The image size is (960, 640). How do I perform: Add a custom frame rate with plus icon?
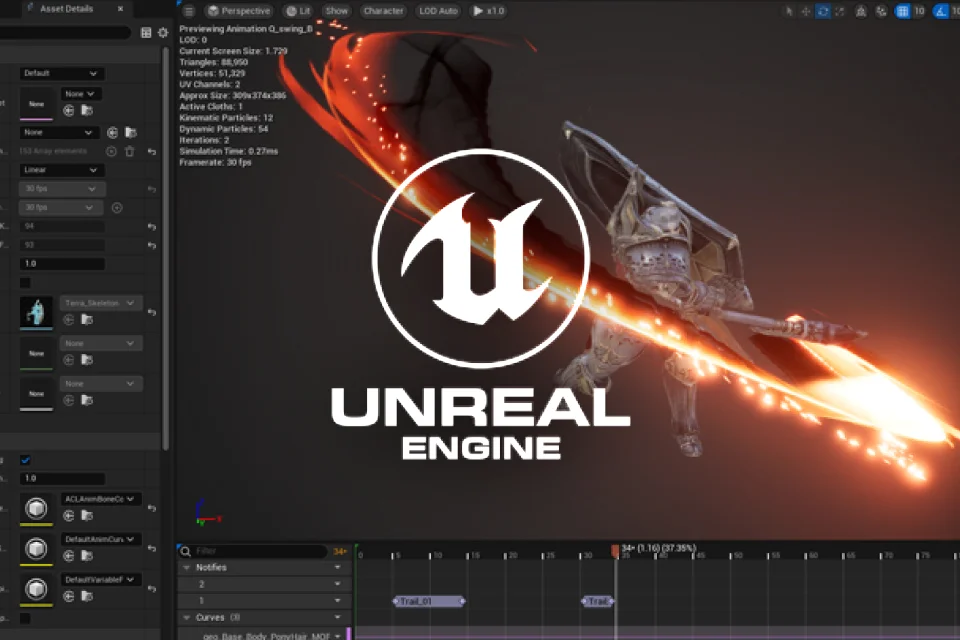[117, 208]
